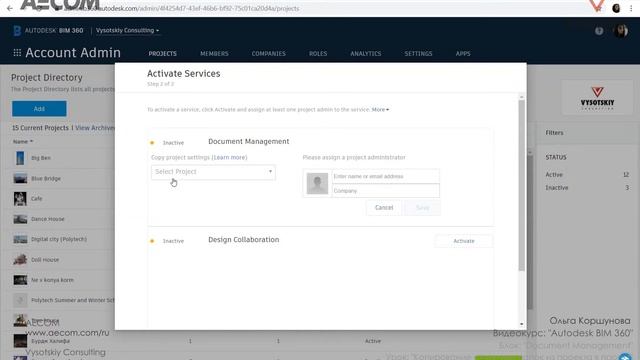Select the Polytech Summer and Winter project
640x360 pixels.
point(73,300)
